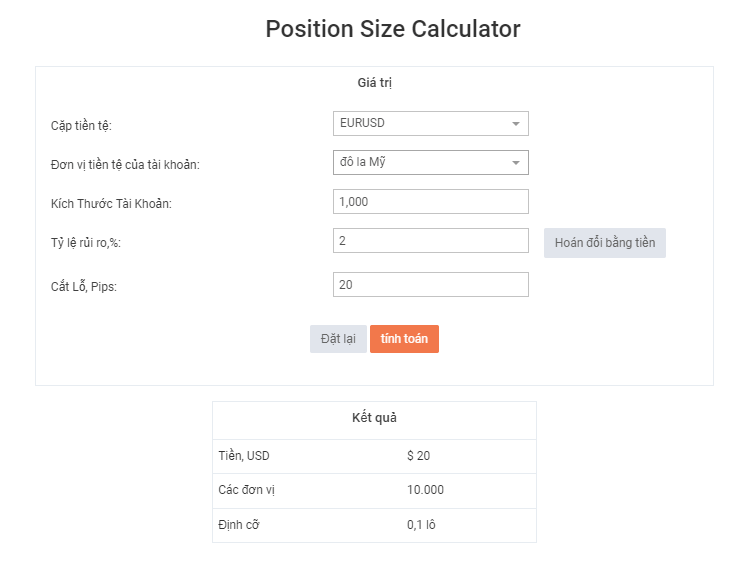Open the EURUSD currency pair dropdown
Image resolution: width=750 pixels, height=563 pixels.
tap(430, 123)
